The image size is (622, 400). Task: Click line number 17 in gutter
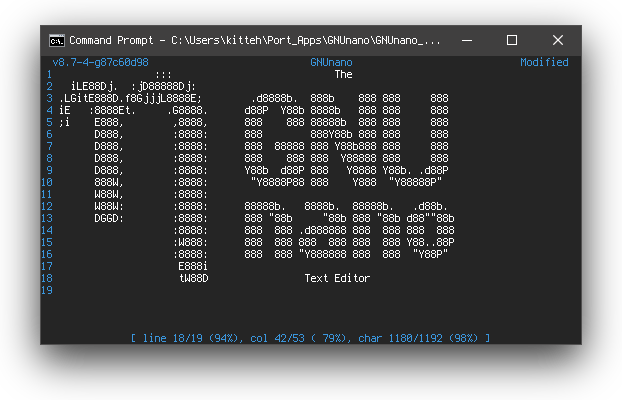click(47, 266)
